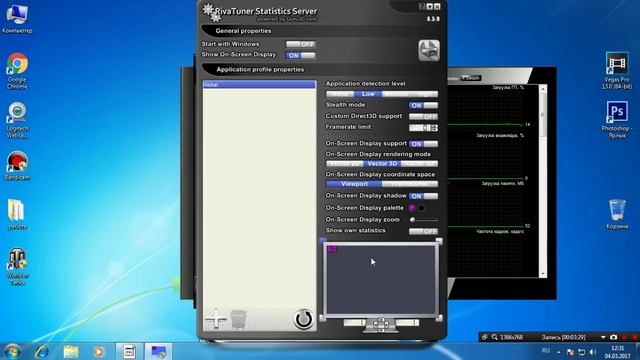Viewport: 640px width, 360px height.
Task: Show hidden tray icons arrow
Action: [559, 352]
